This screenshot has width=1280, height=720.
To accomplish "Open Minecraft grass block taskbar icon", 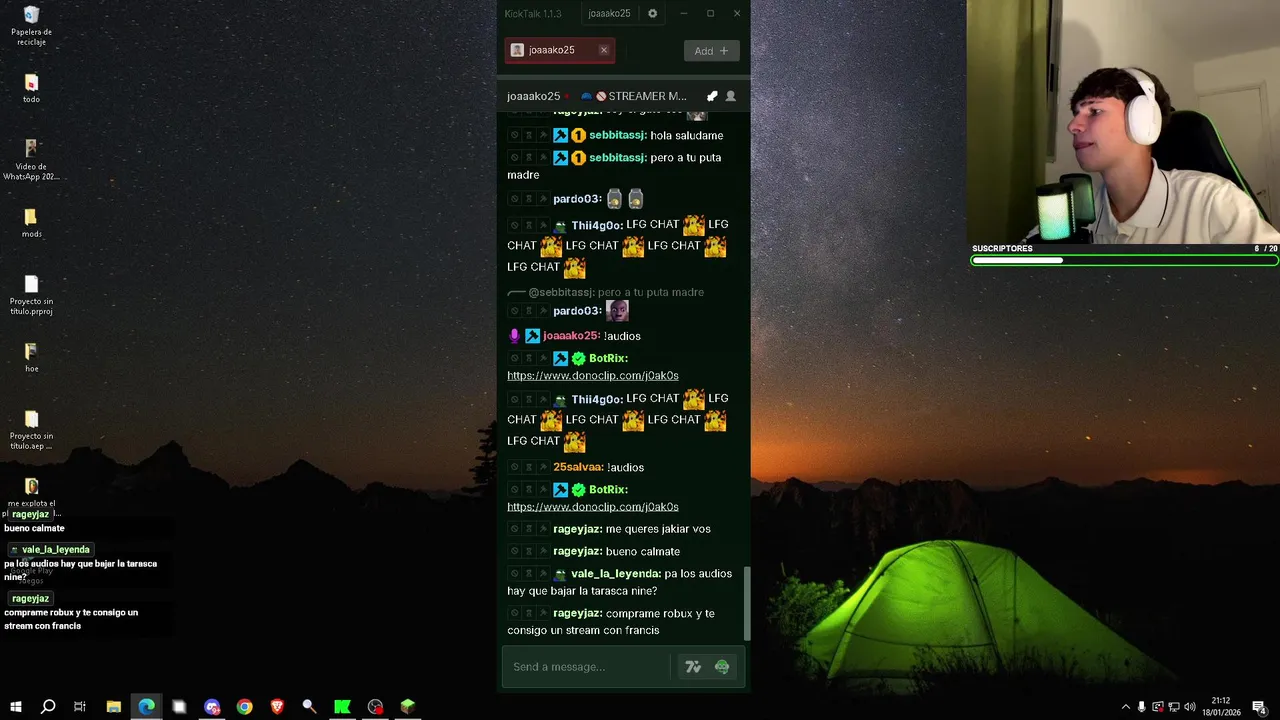I will 407,706.
